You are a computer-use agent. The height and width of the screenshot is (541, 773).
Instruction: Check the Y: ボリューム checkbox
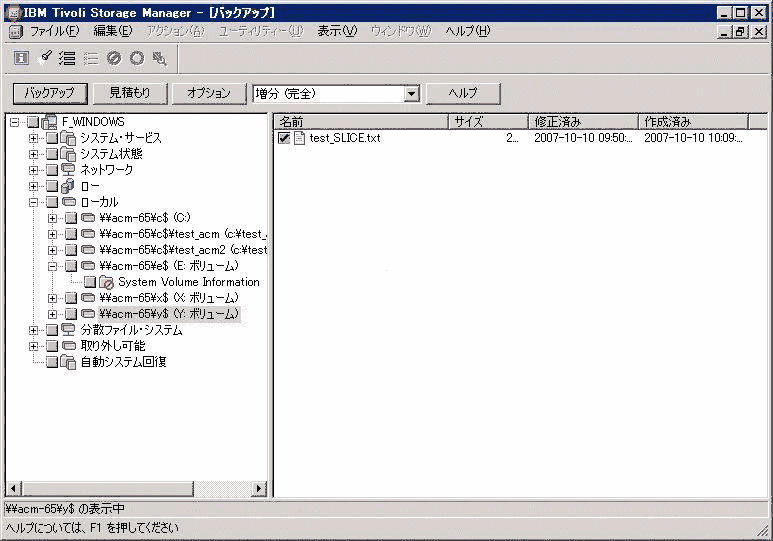(71, 314)
